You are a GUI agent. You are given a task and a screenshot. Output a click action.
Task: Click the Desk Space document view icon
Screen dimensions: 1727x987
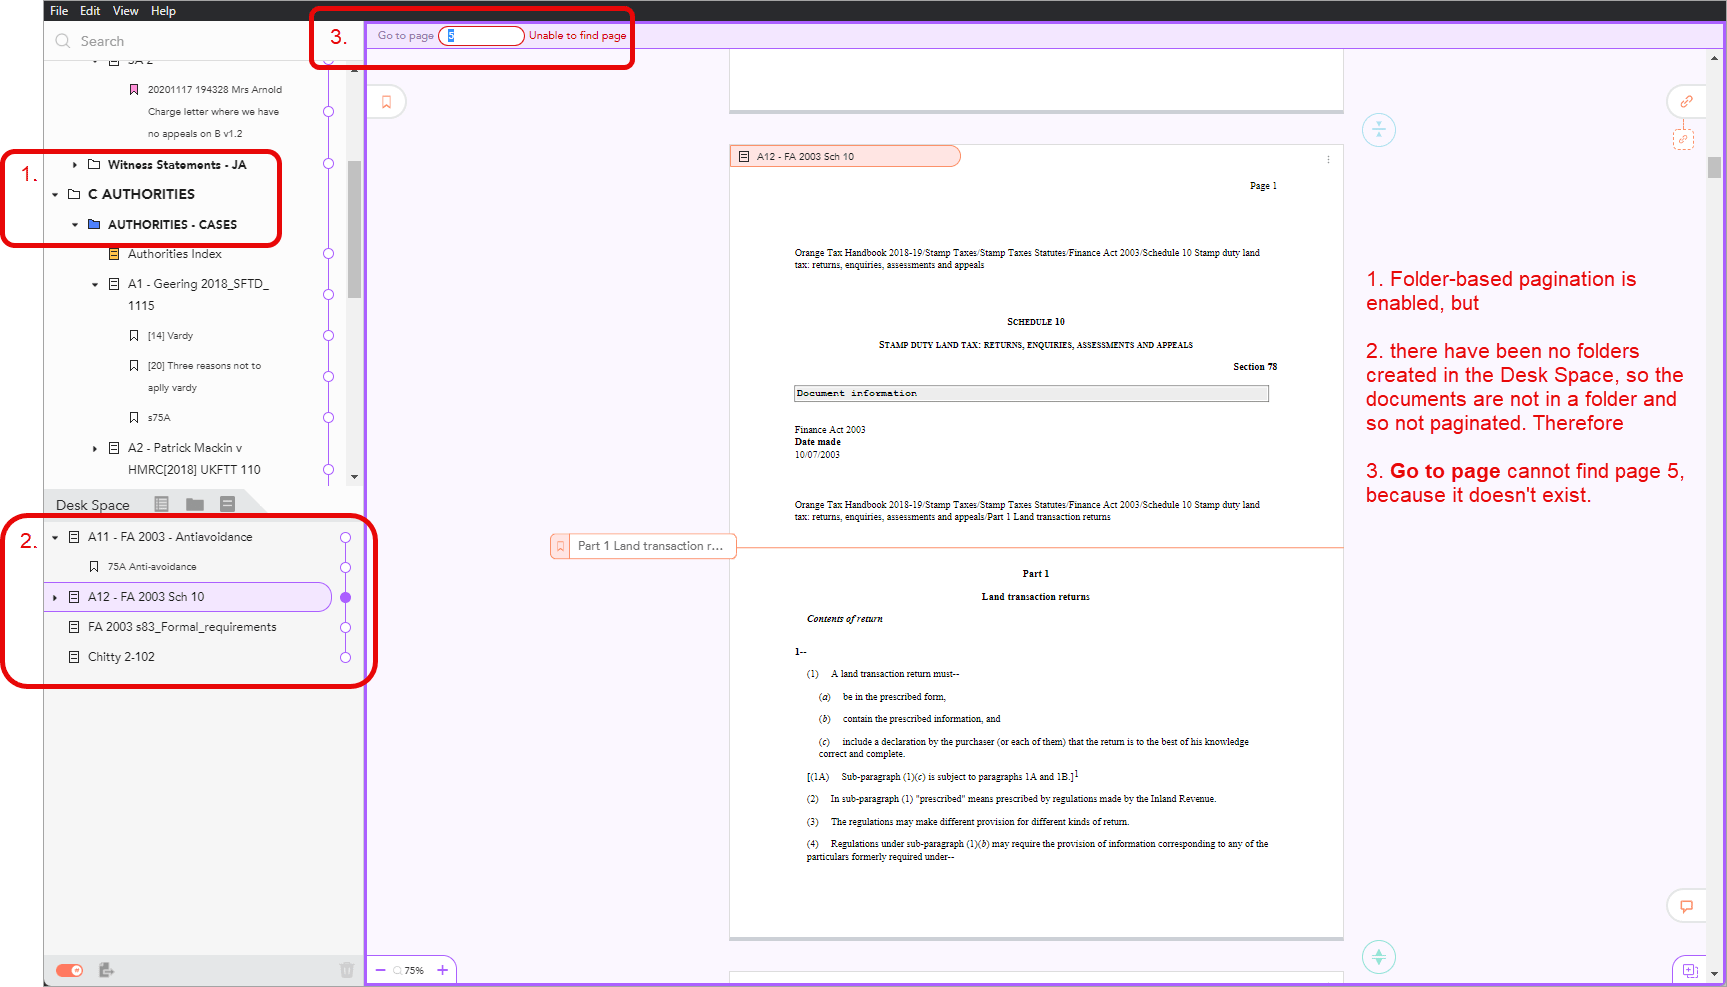pyautogui.click(x=227, y=504)
